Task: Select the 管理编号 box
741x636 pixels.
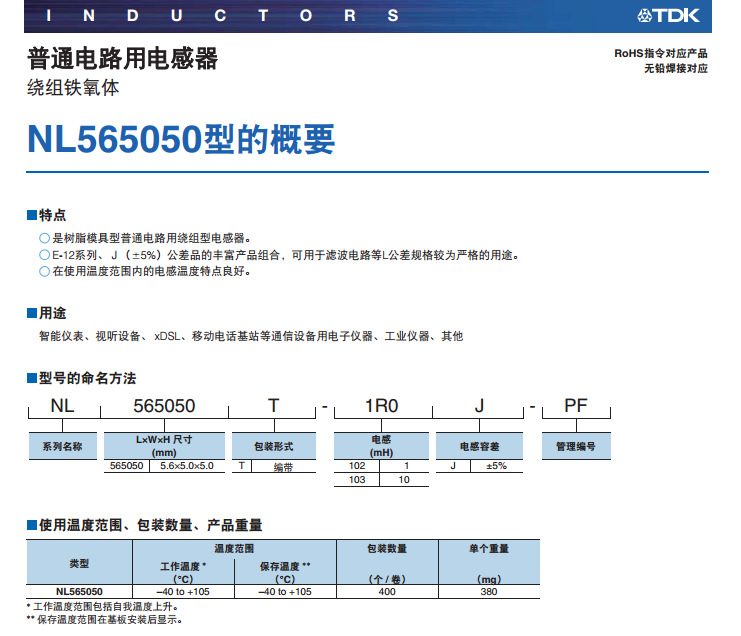Action: (x=575, y=446)
